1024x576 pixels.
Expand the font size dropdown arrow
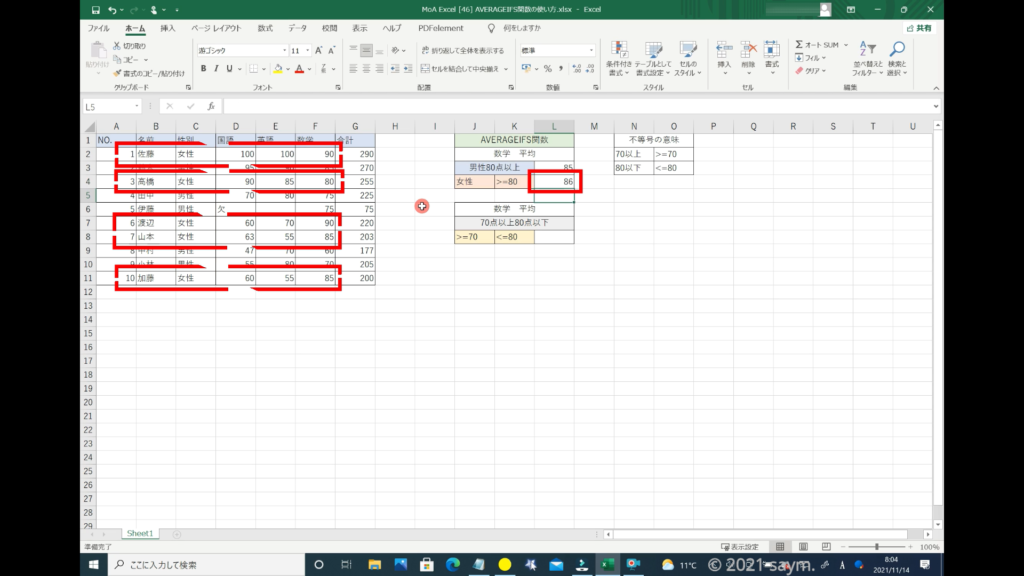pyautogui.click(x=308, y=50)
